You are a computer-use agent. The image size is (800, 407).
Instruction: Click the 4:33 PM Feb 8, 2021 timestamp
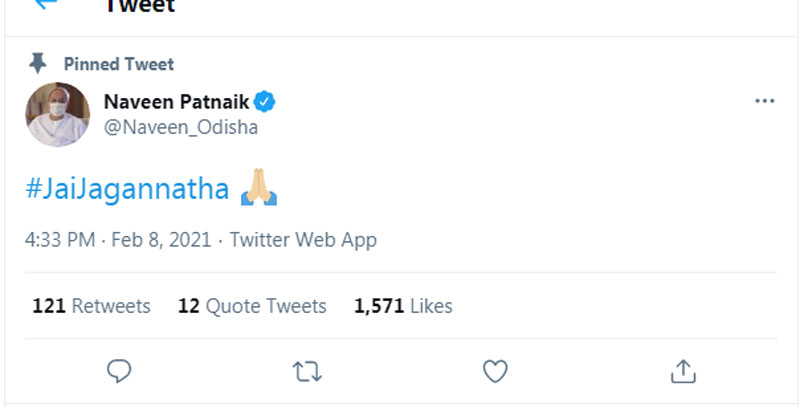pos(119,240)
